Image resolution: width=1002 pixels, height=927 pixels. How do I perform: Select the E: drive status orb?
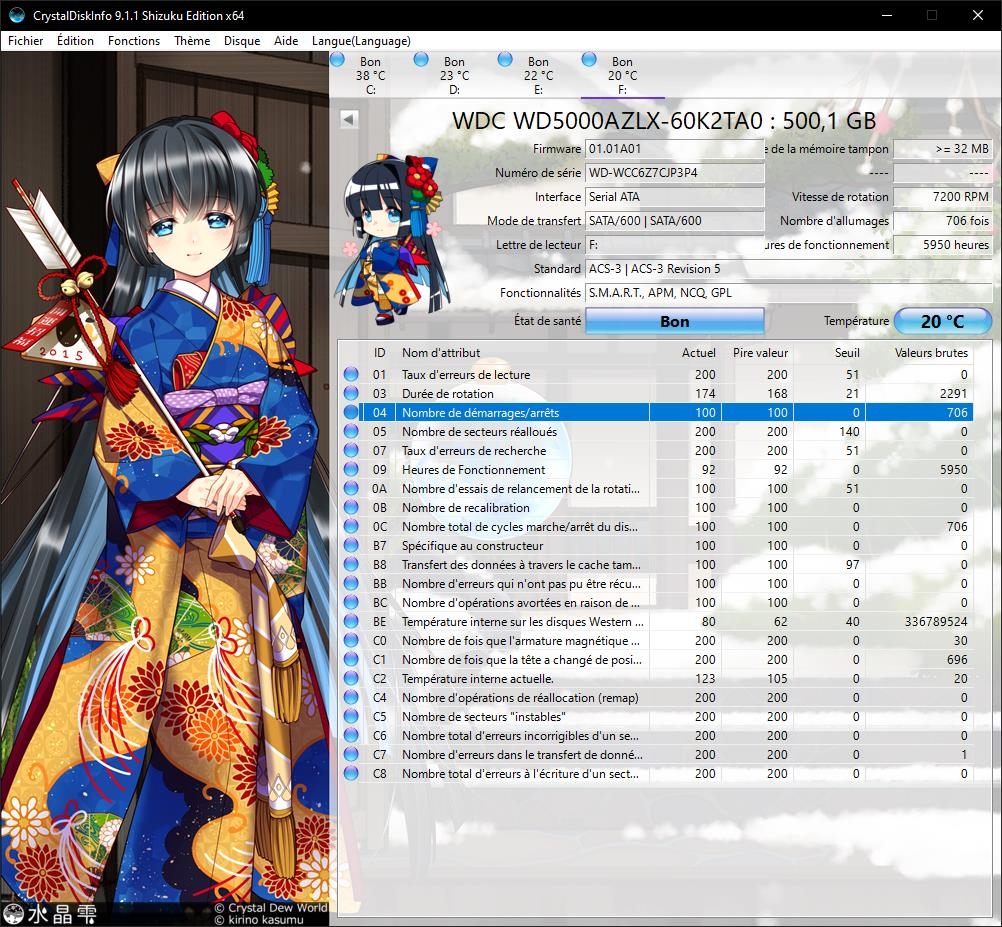[x=505, y=61]
